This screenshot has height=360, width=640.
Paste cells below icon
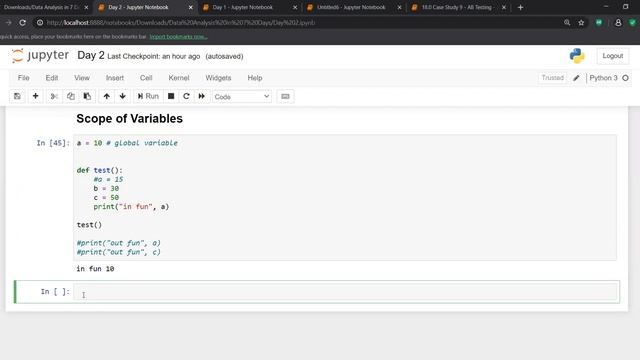[x=87, y=96]
